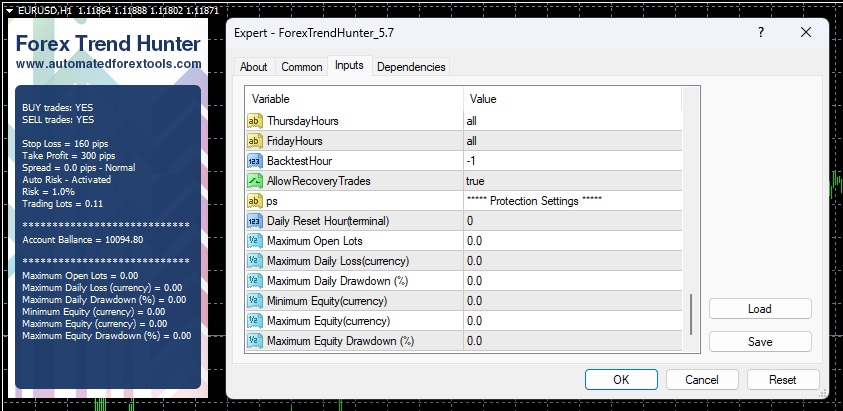The height and width of the screenshot is (411, 843).
Task: Click the ps string type icon
Action: click(x=255, y=201)
